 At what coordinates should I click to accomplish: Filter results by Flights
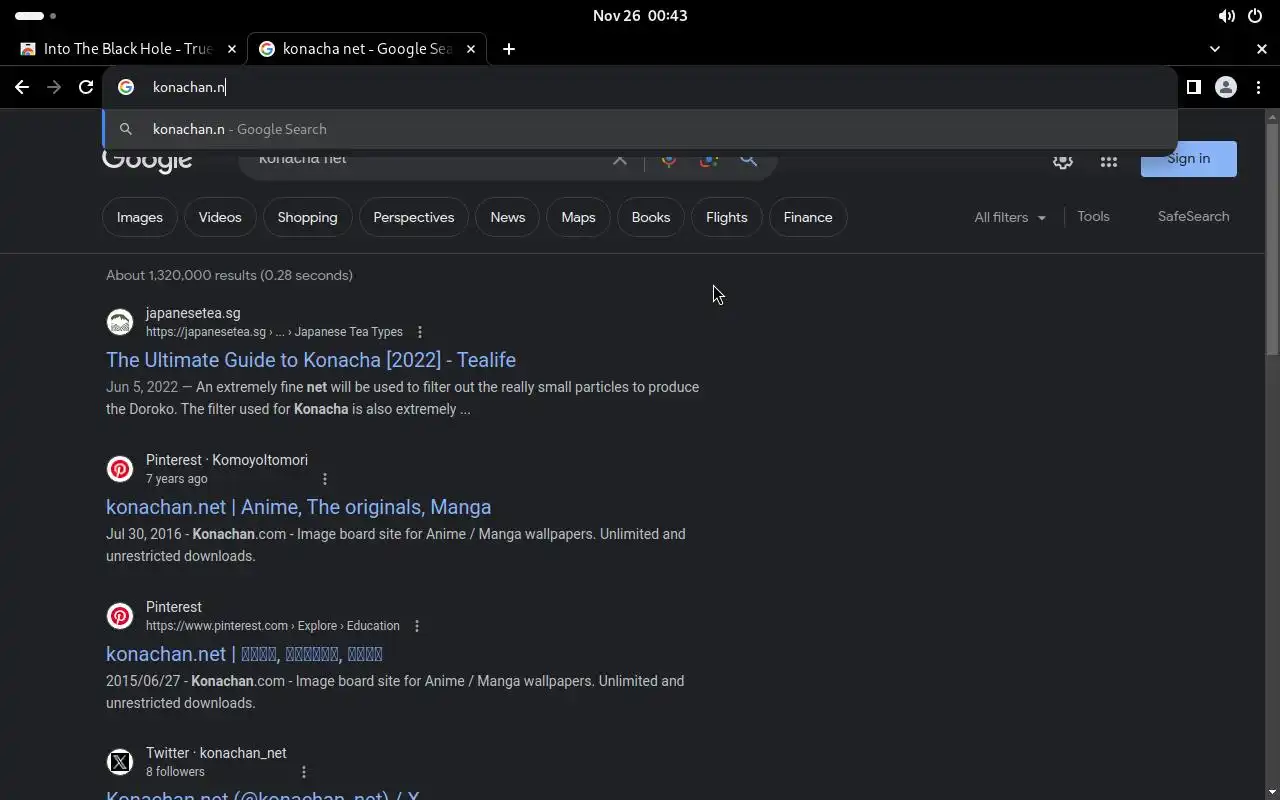pyautogui.click(x=727, y=217)
